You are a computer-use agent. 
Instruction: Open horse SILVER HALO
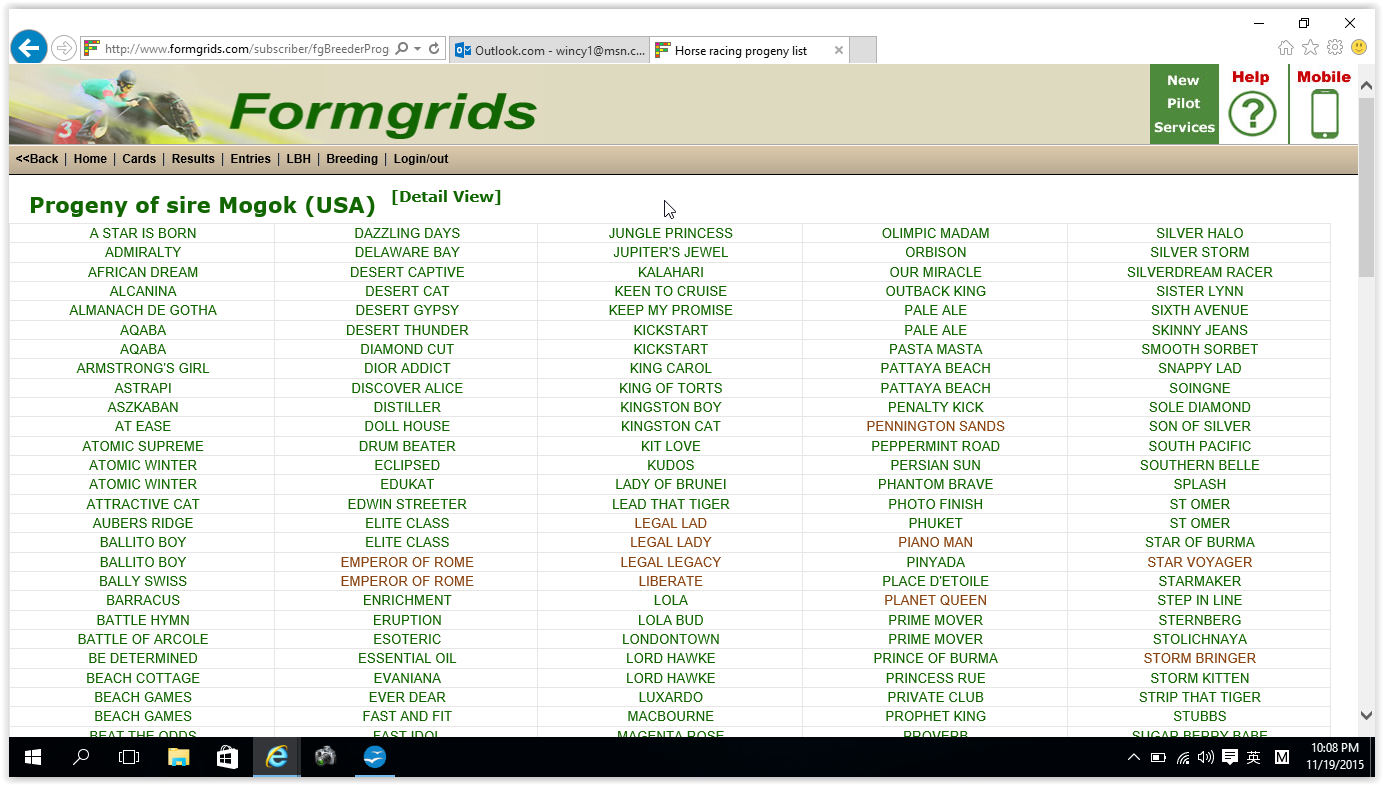1200,233
